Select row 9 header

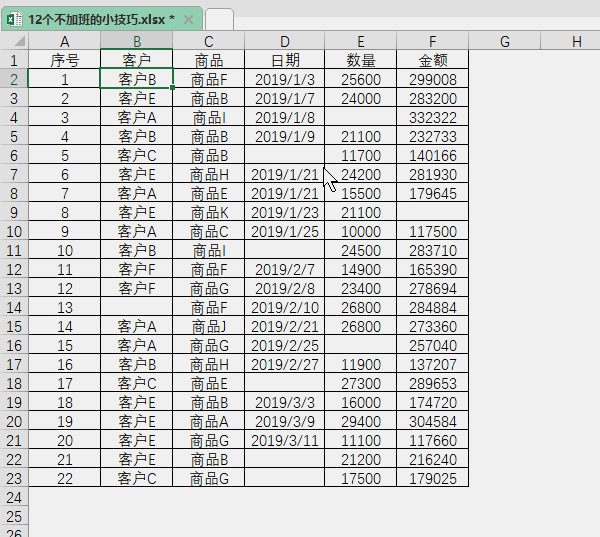click(x=14, y=212)
